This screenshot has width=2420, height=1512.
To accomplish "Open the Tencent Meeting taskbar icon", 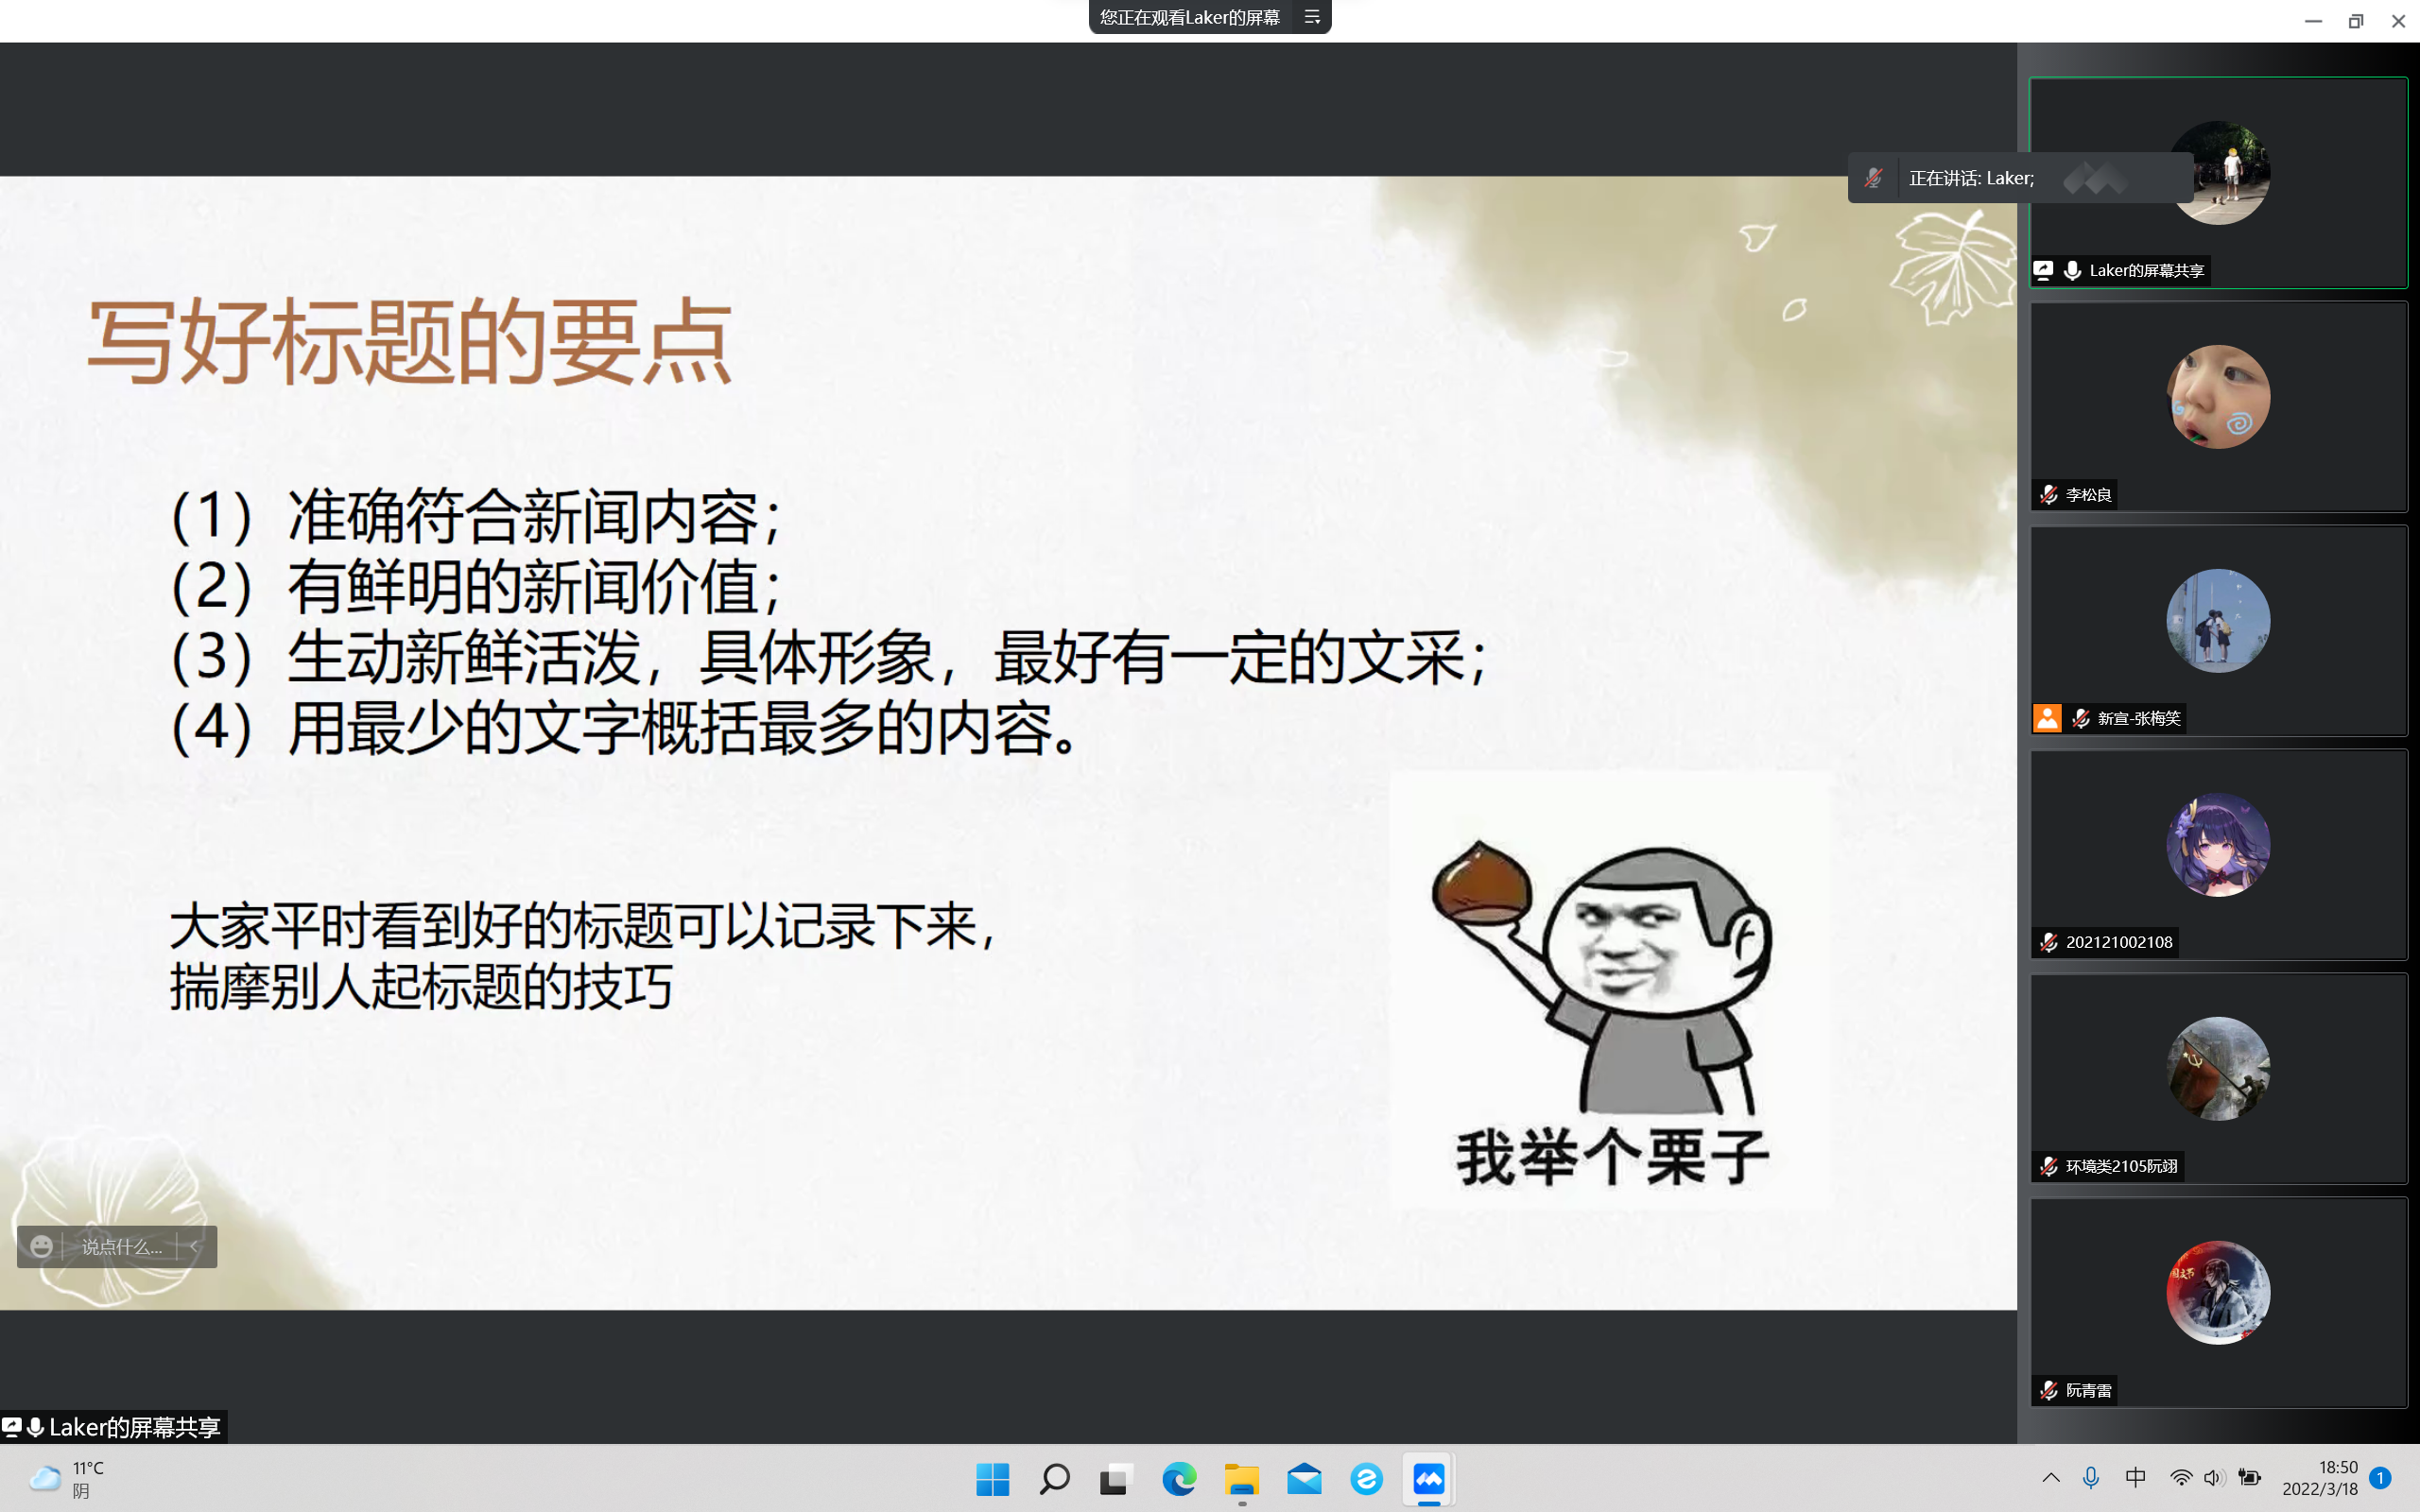I will (1428, 1478).
